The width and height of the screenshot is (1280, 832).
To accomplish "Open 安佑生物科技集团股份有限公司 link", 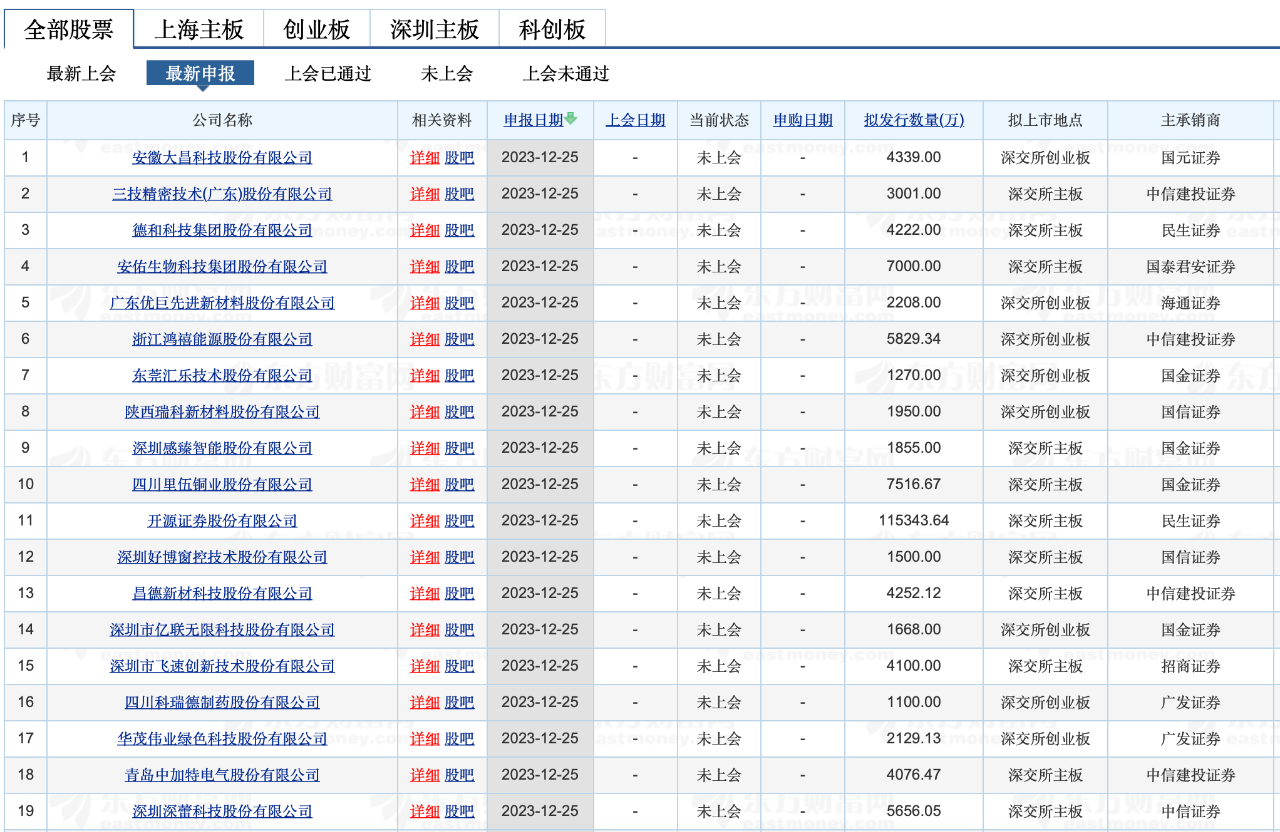I will pos(222,267).
